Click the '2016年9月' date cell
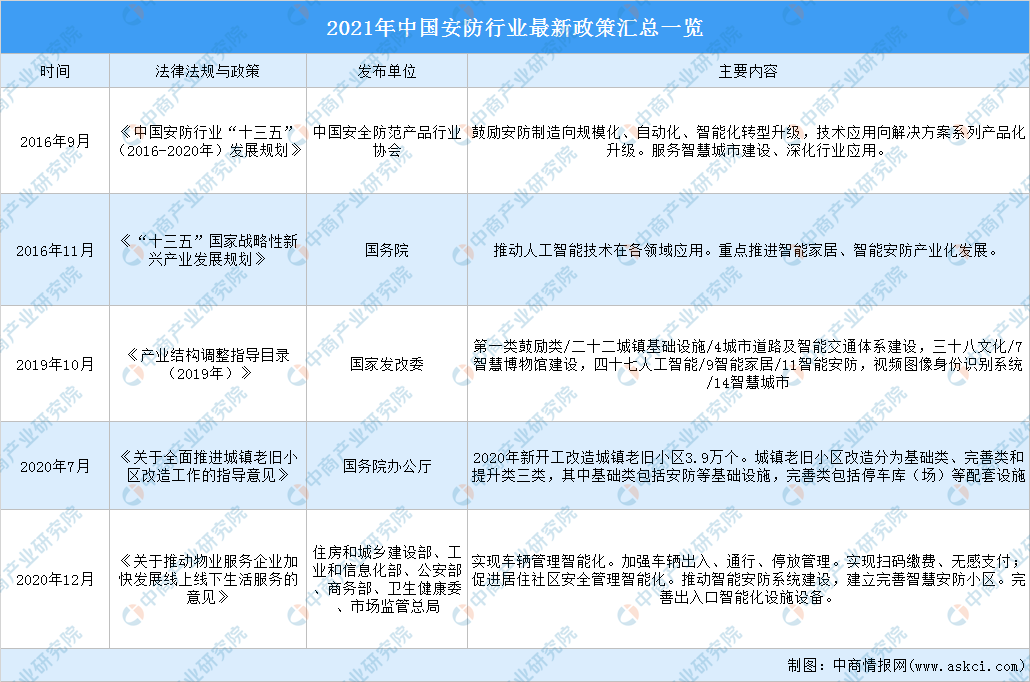The width and height of the screenshot is (1030, 682). pyautogui.click(x=55, y=141)
